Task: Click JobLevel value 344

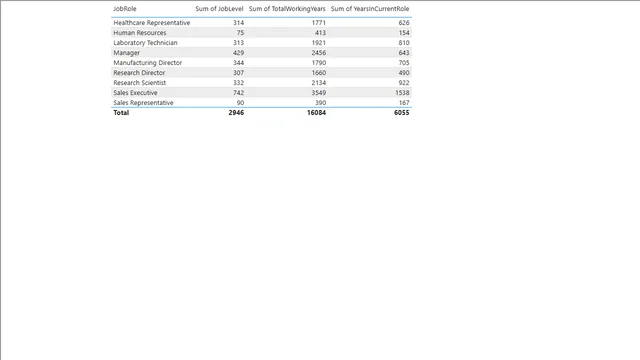Action: [x=238, y=63]
